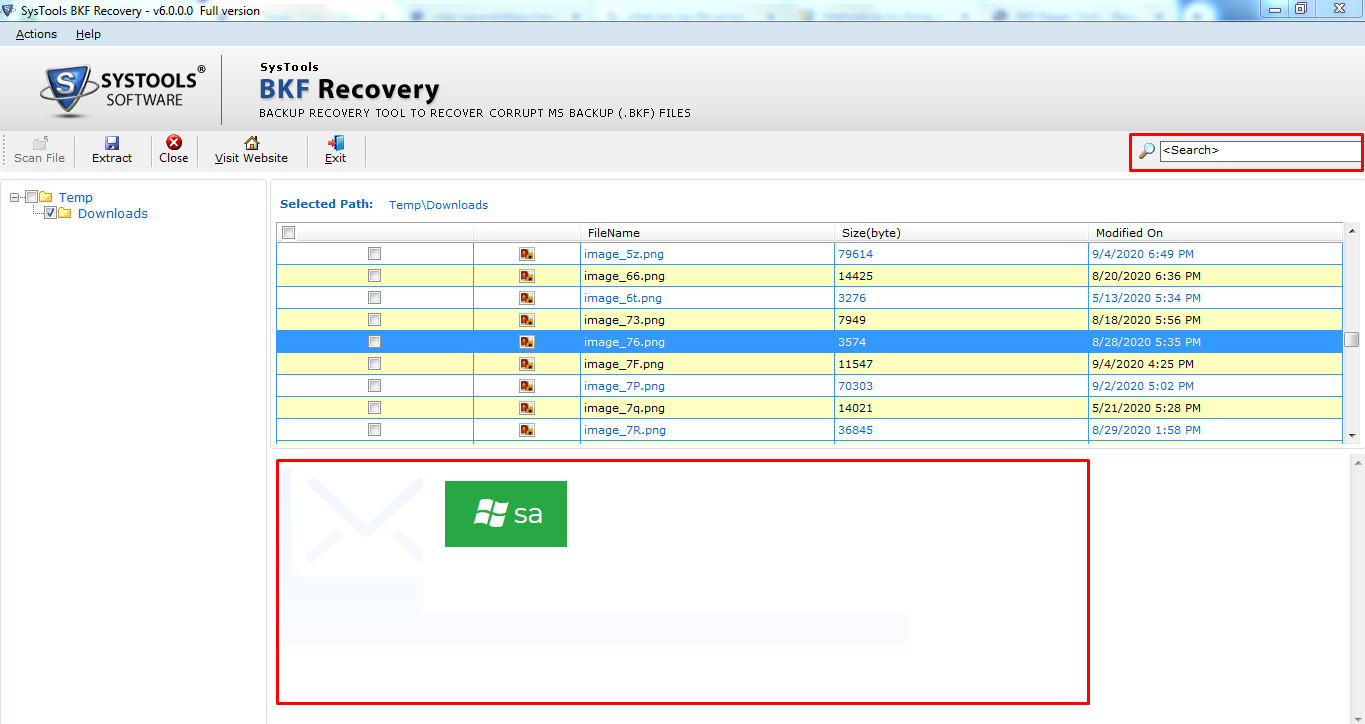Select Temp in the folder tree
Screen dimensions: 1365x724
[76, 197]
